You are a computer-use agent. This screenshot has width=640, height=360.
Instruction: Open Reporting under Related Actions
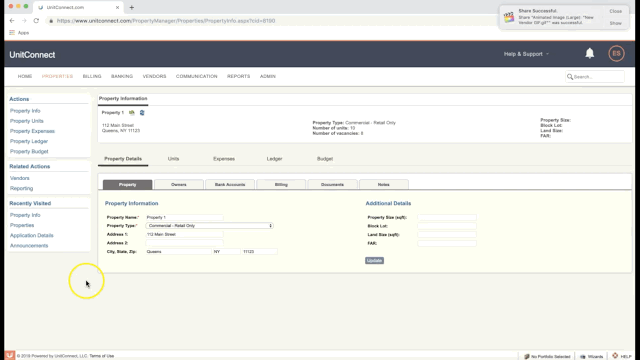pyautogui.click(x=21, y=189)
